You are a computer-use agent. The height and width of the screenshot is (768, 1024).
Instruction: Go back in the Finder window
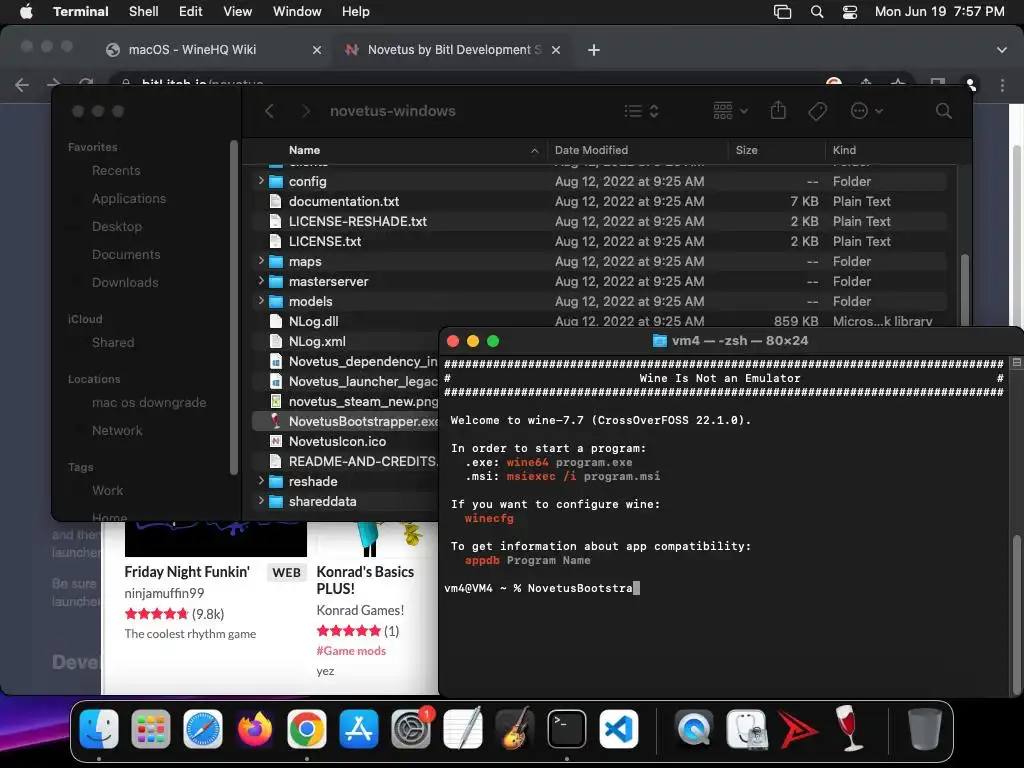(x=269, y=111)
